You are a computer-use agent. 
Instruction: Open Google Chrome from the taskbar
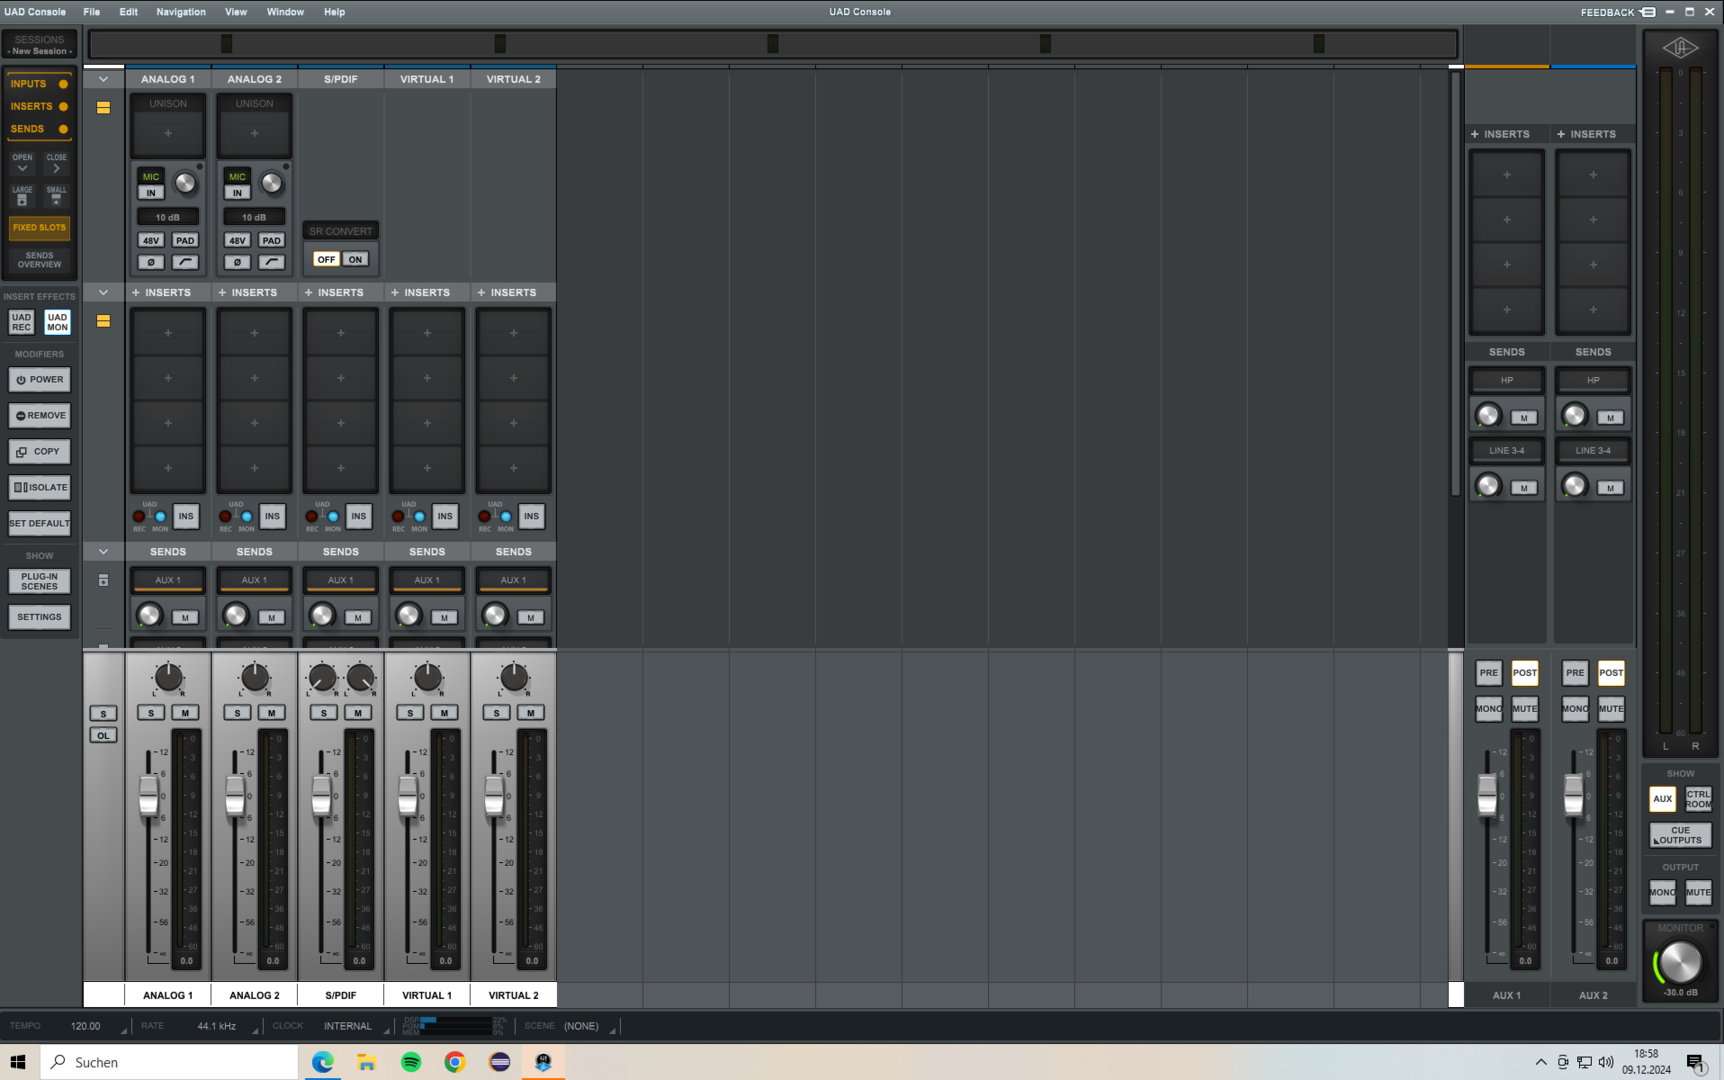click(455, 1062)
